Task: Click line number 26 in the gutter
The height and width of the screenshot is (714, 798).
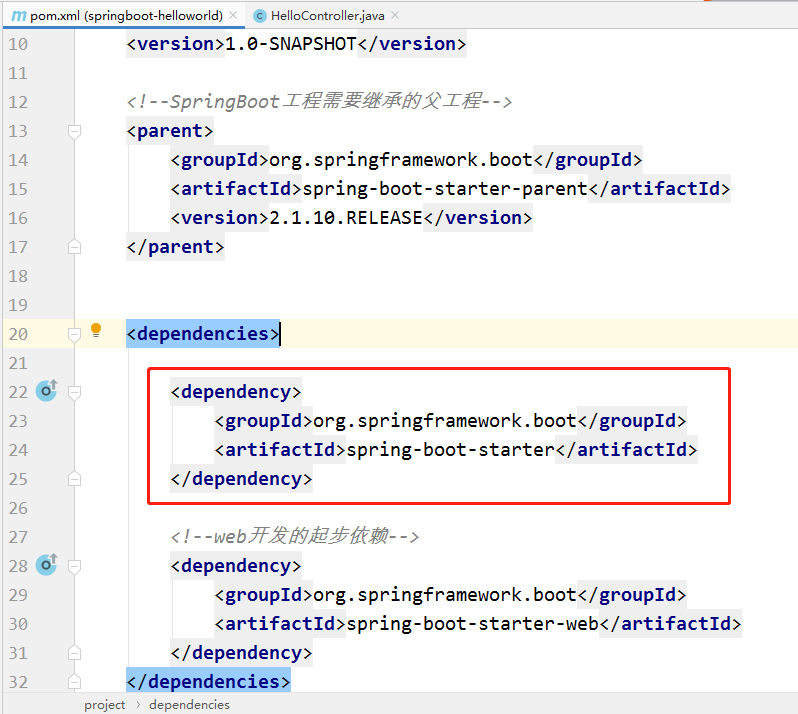Action: tap(18, 508)
